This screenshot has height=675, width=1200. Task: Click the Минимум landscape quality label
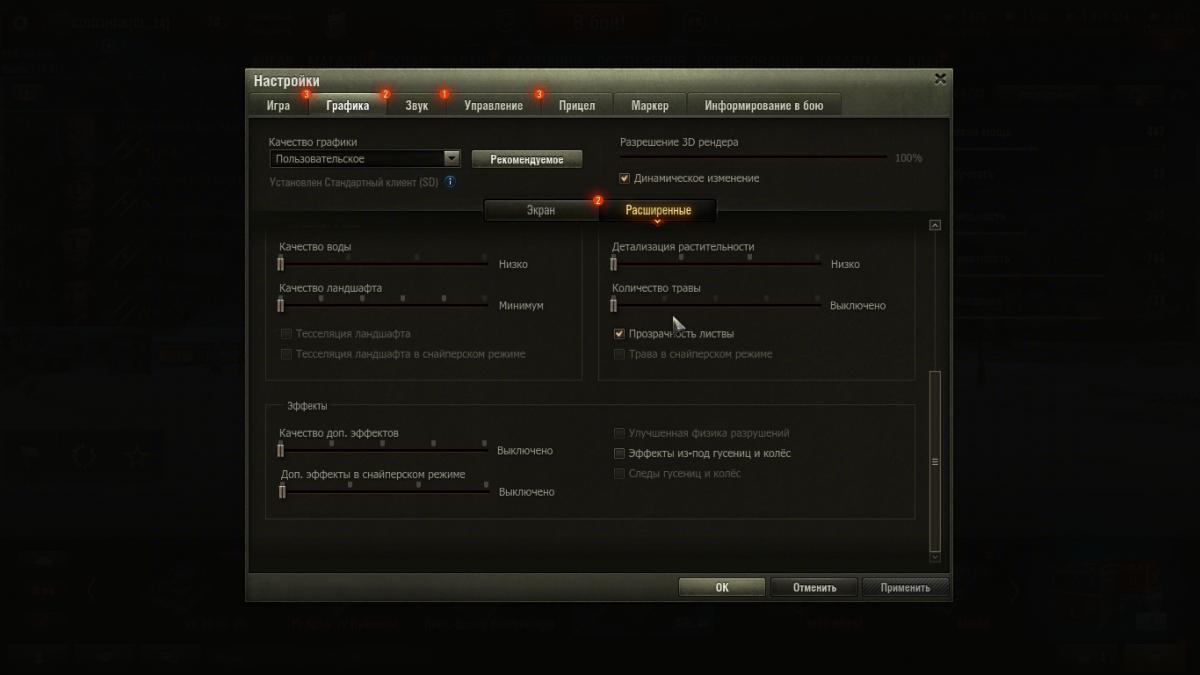521,306
